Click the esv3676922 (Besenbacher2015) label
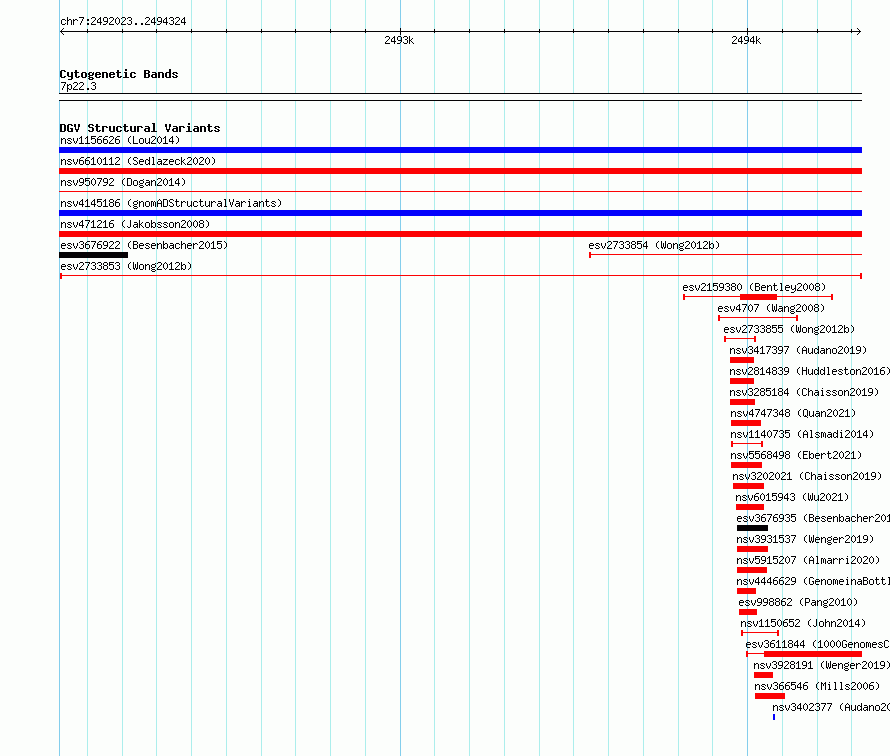This screenshot has width=890, height=756. (144, 245)
